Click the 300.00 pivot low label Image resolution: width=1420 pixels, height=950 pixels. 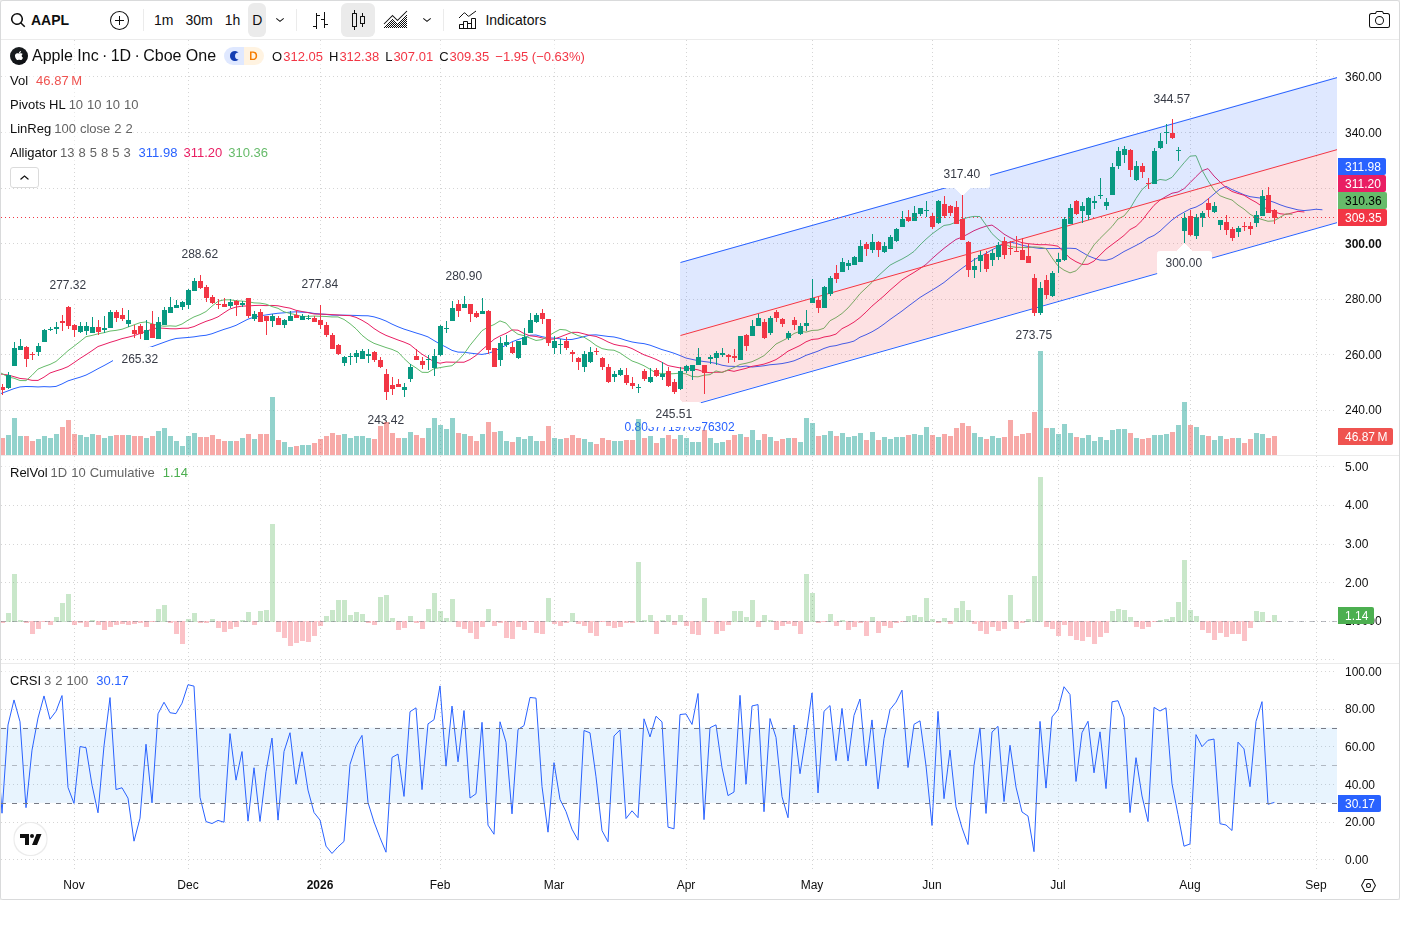pos(1183,263)
